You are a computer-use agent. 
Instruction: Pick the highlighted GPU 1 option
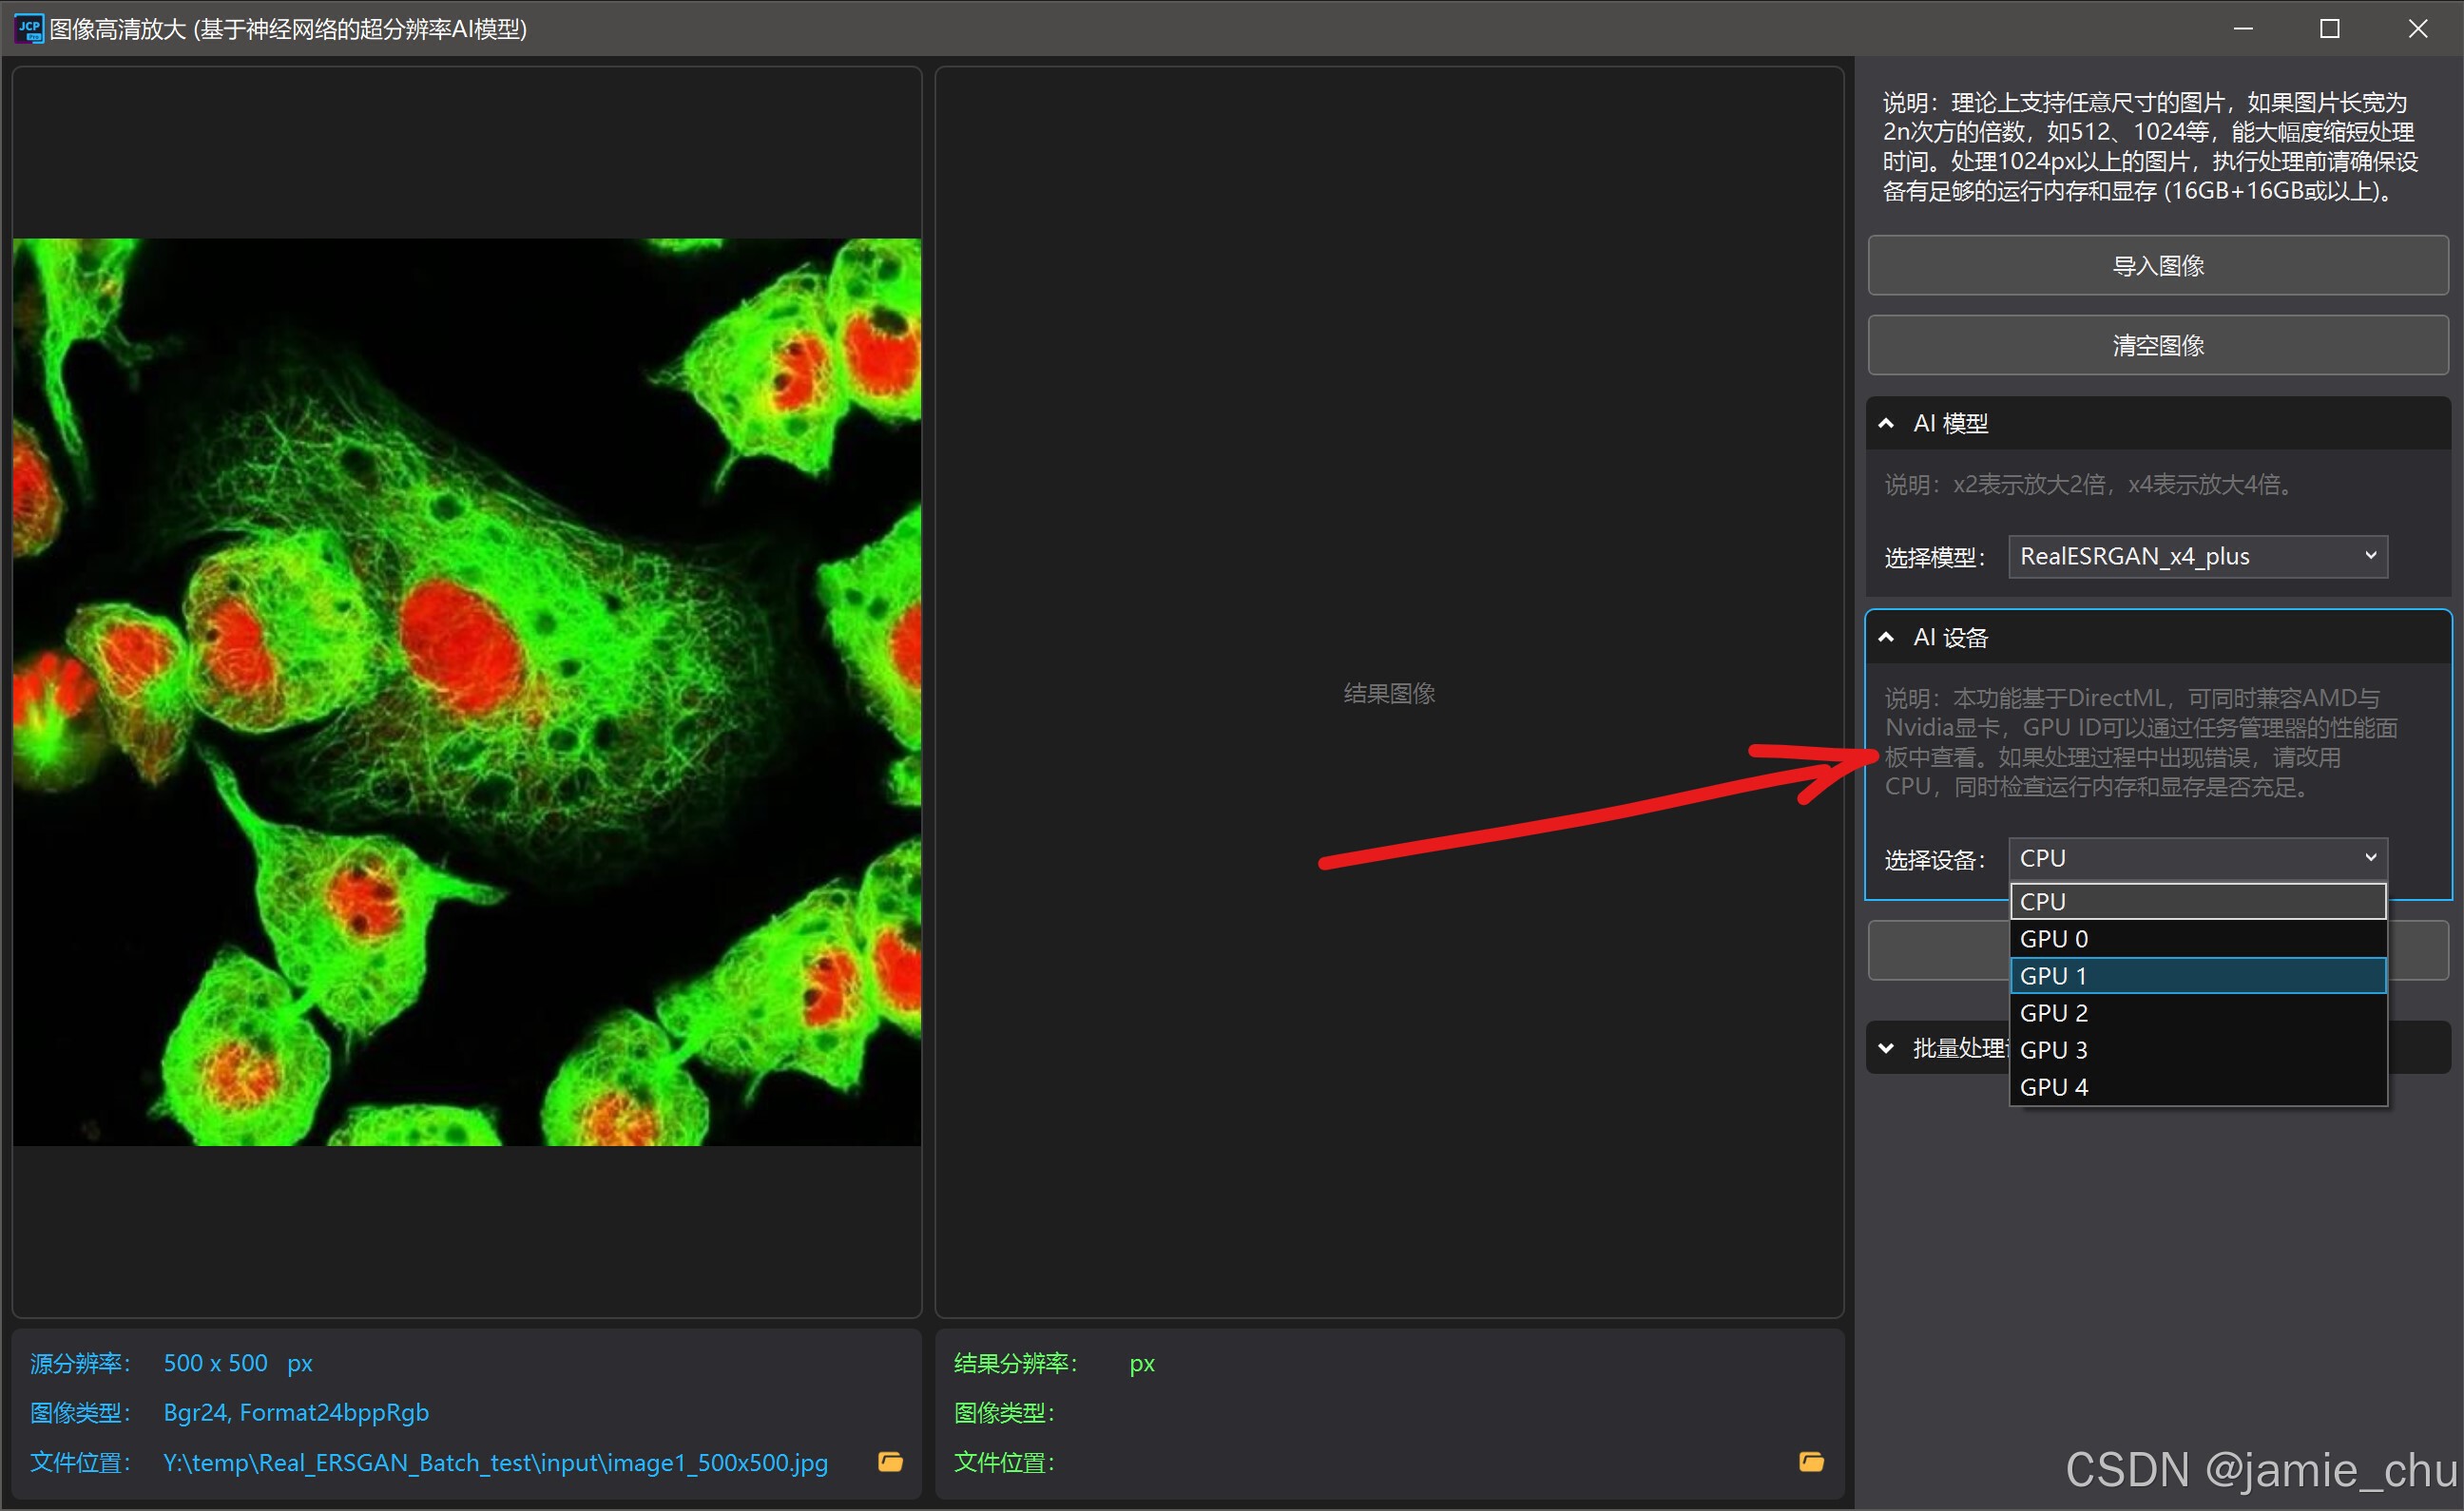point(2197,975)
